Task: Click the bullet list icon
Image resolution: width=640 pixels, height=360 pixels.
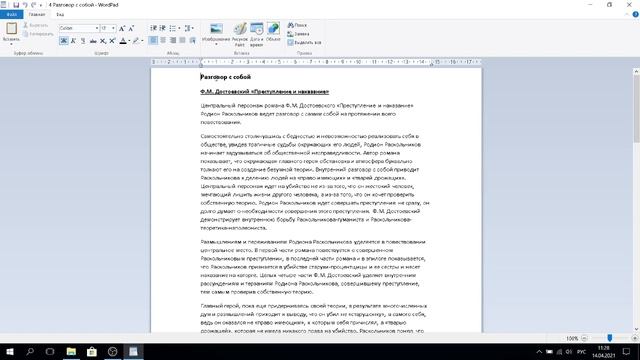Action: pos(173,28)
